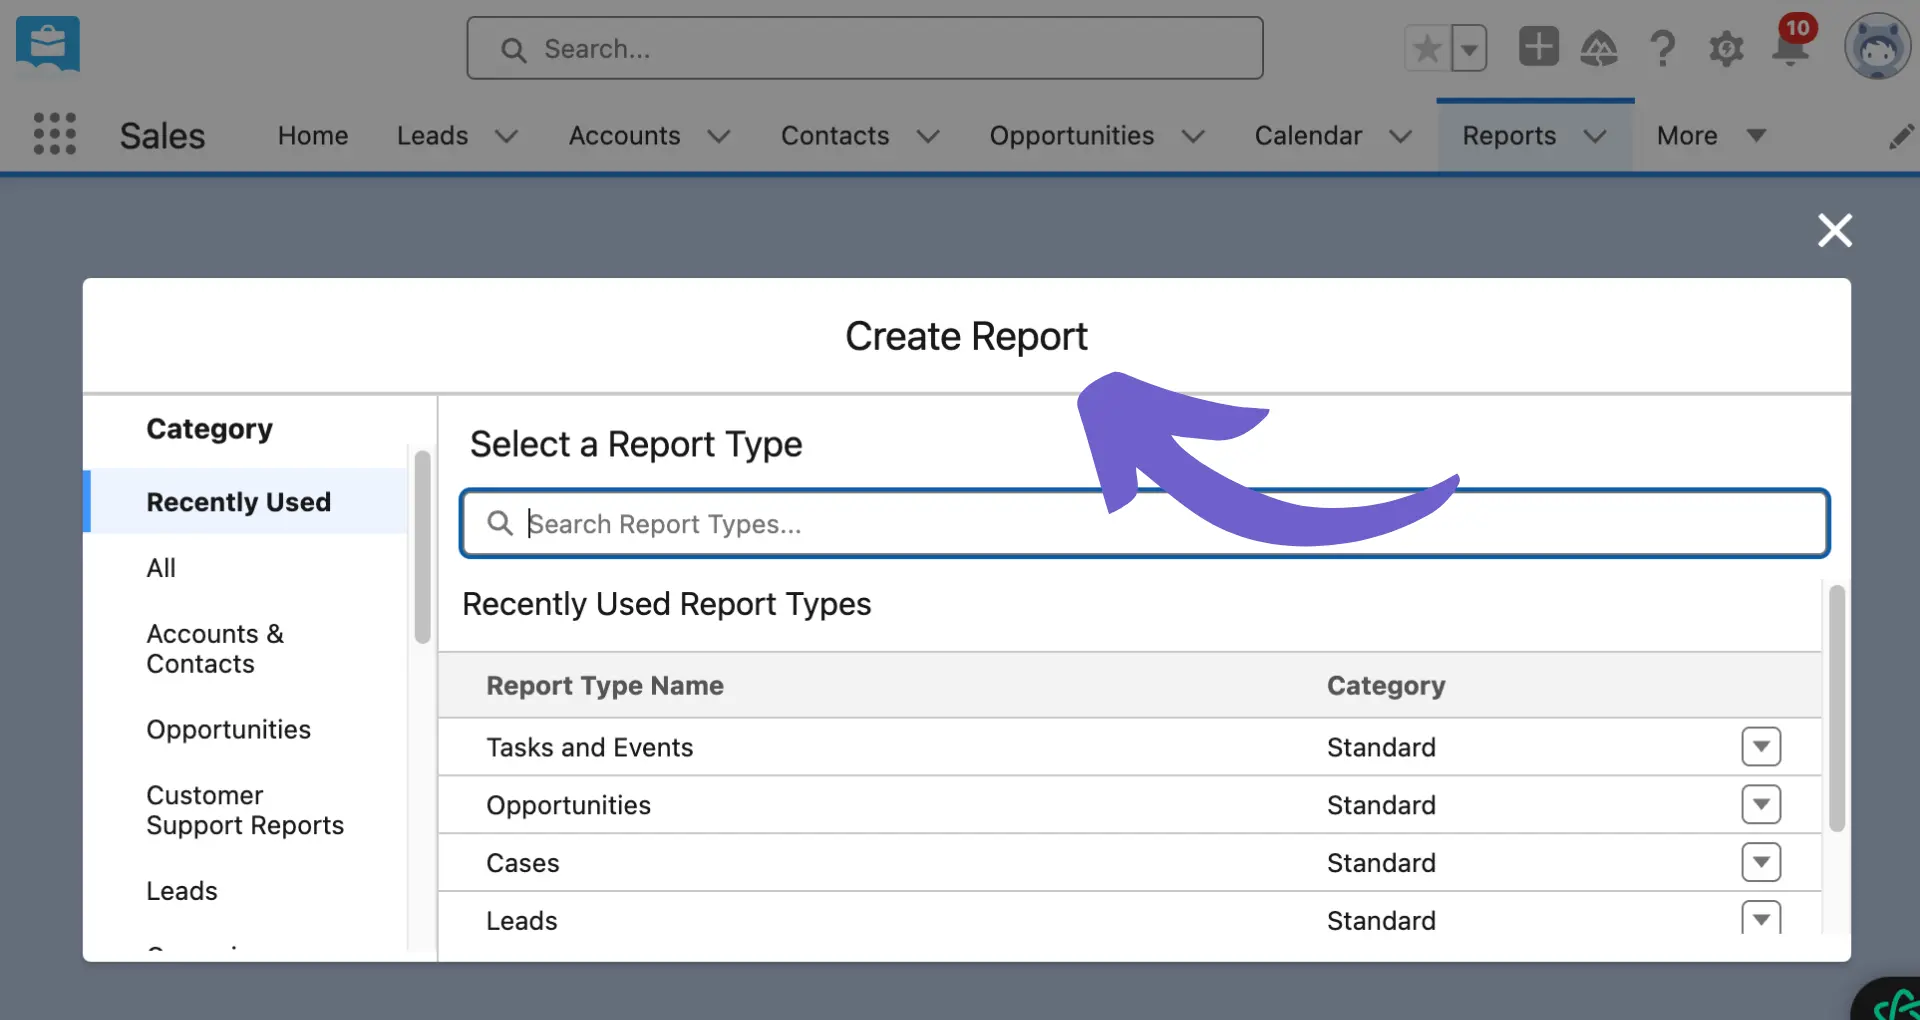Viewport: 1920px width, 1020px height.
Task: Click the global Search field
Action: tap(864, 48)
